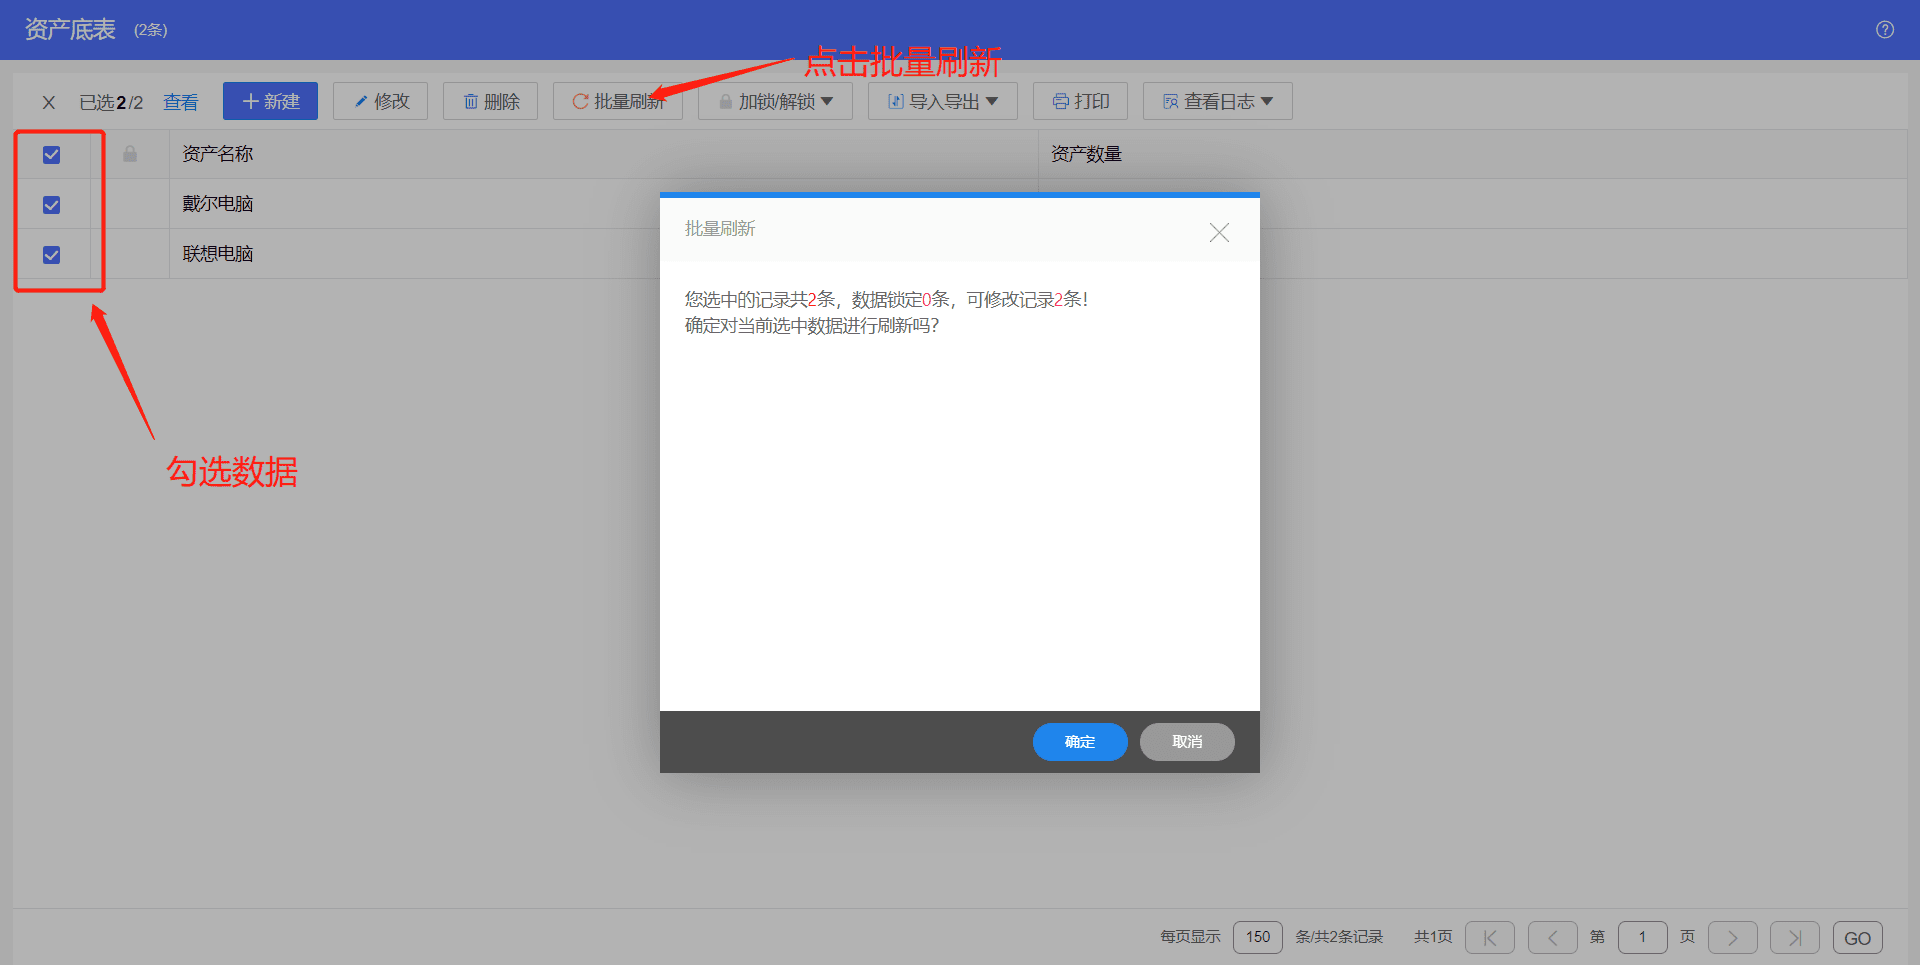Clear selection with the X icon

[x=48, y=102]
